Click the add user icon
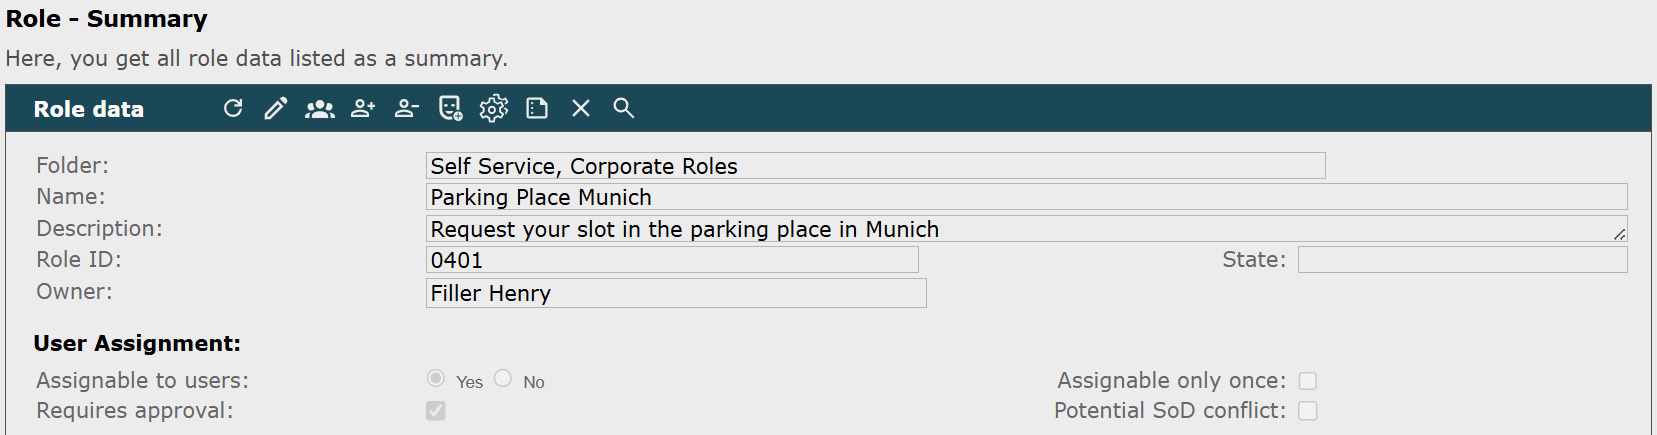 [x=363, y=108]
